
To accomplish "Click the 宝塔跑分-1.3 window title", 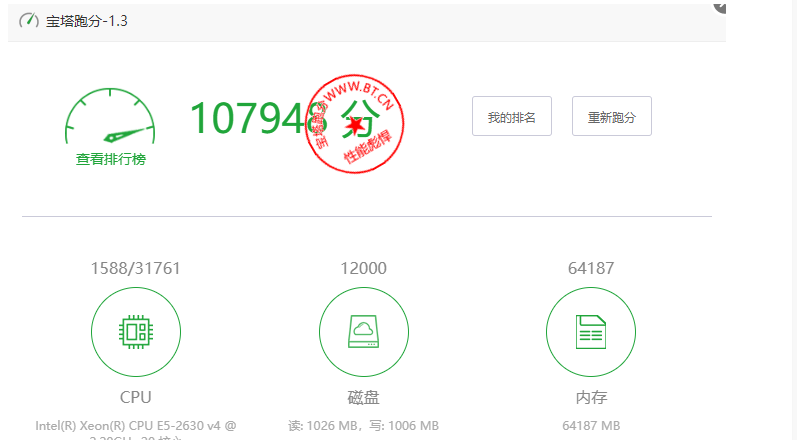I will pyautogui.click(x=87, y=20).
